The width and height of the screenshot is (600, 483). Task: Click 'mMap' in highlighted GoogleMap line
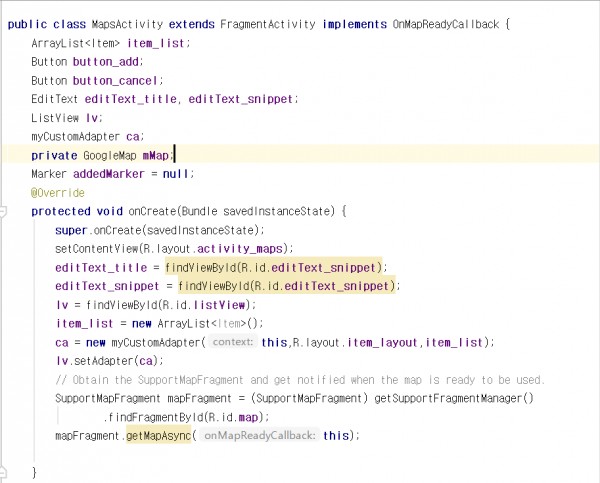click(x=155, y=156)
